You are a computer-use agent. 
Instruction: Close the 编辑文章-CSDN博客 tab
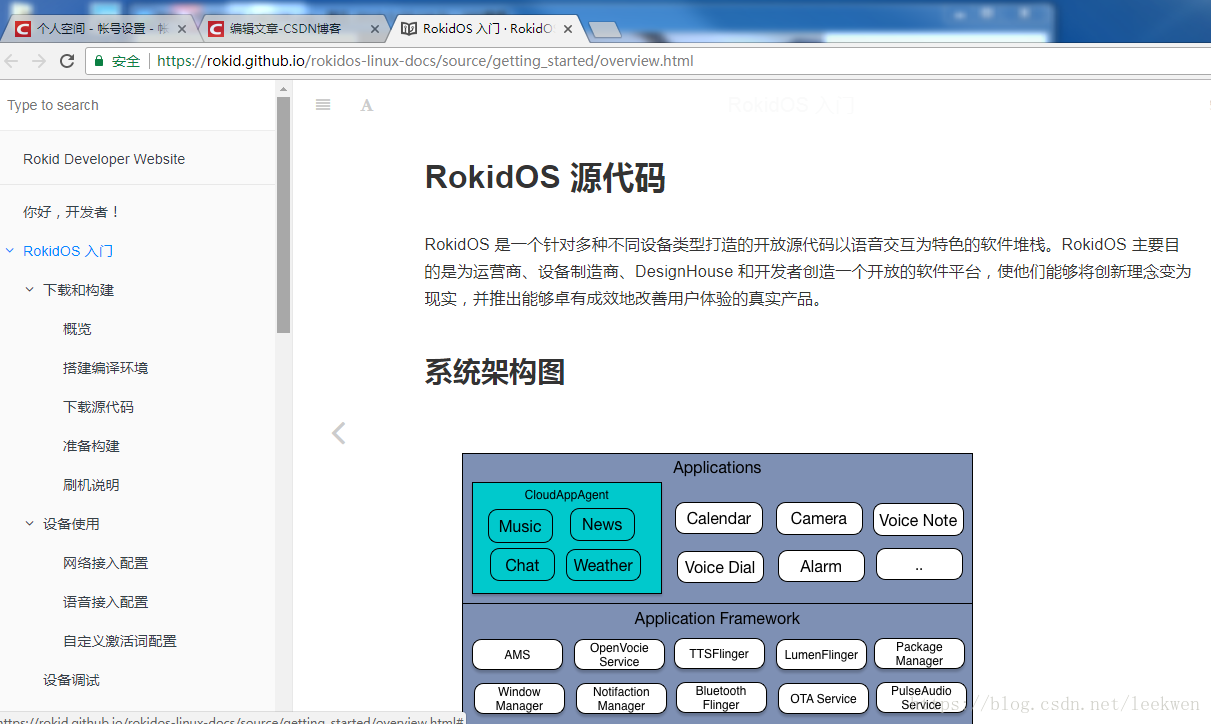375,29
